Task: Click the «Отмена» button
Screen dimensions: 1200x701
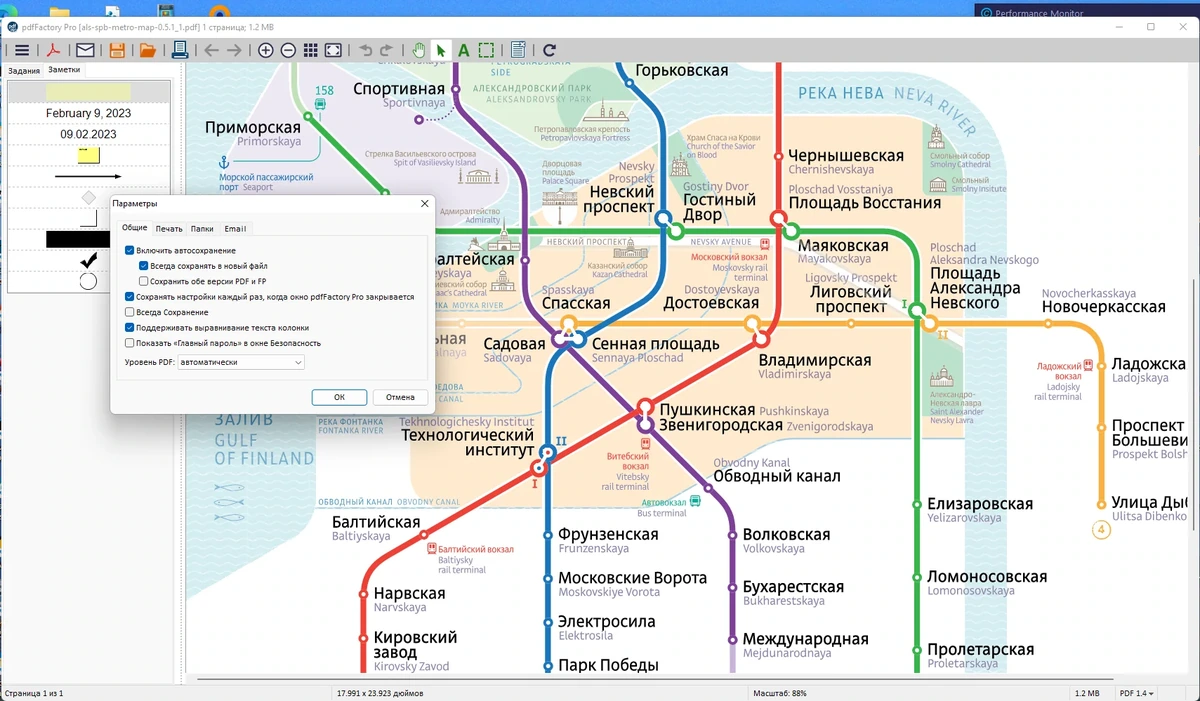Action: coord(400,397)
